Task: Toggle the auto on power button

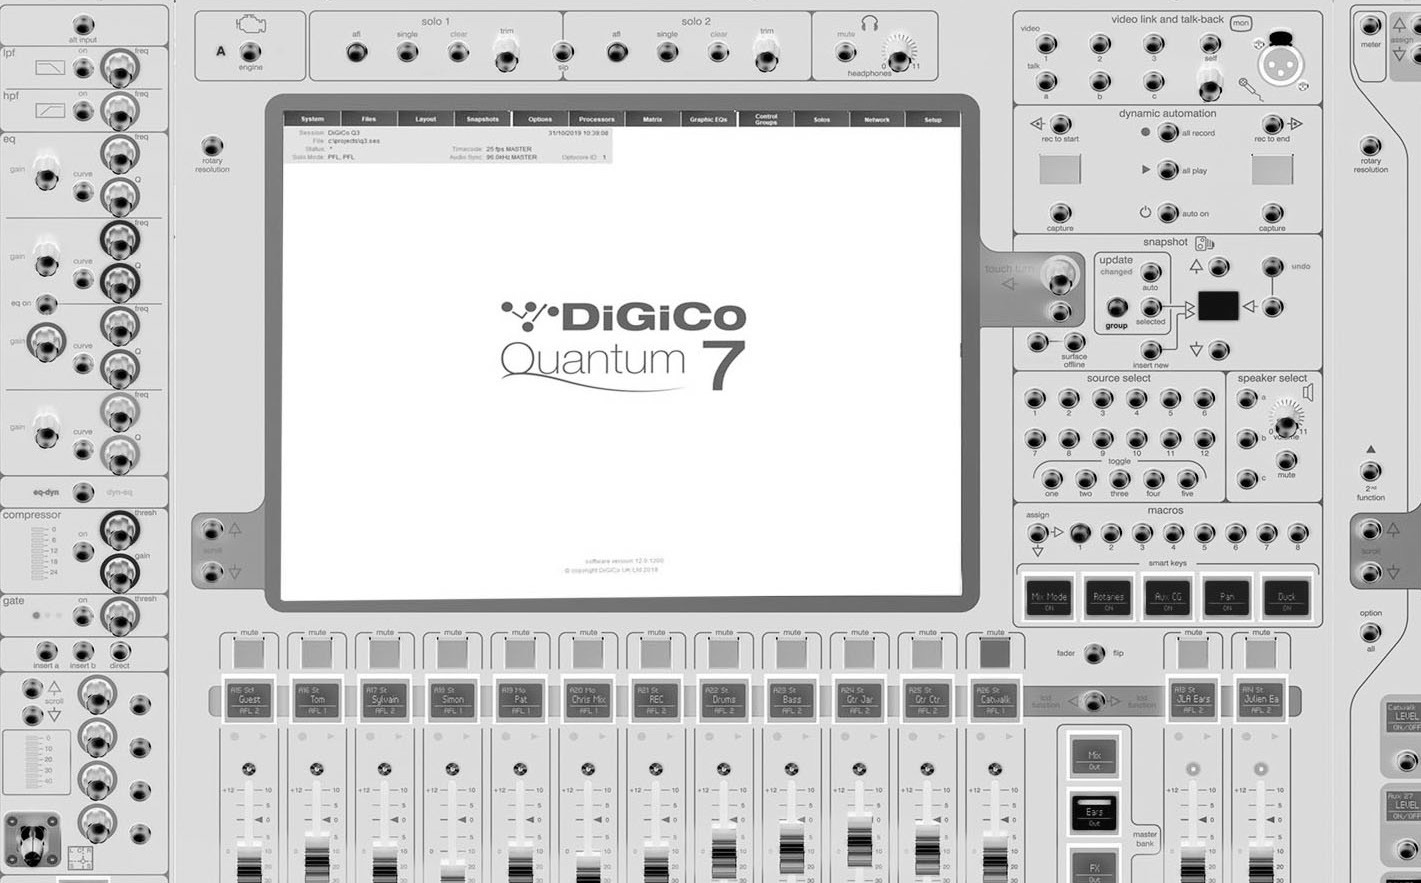Action: [1168, 213]
